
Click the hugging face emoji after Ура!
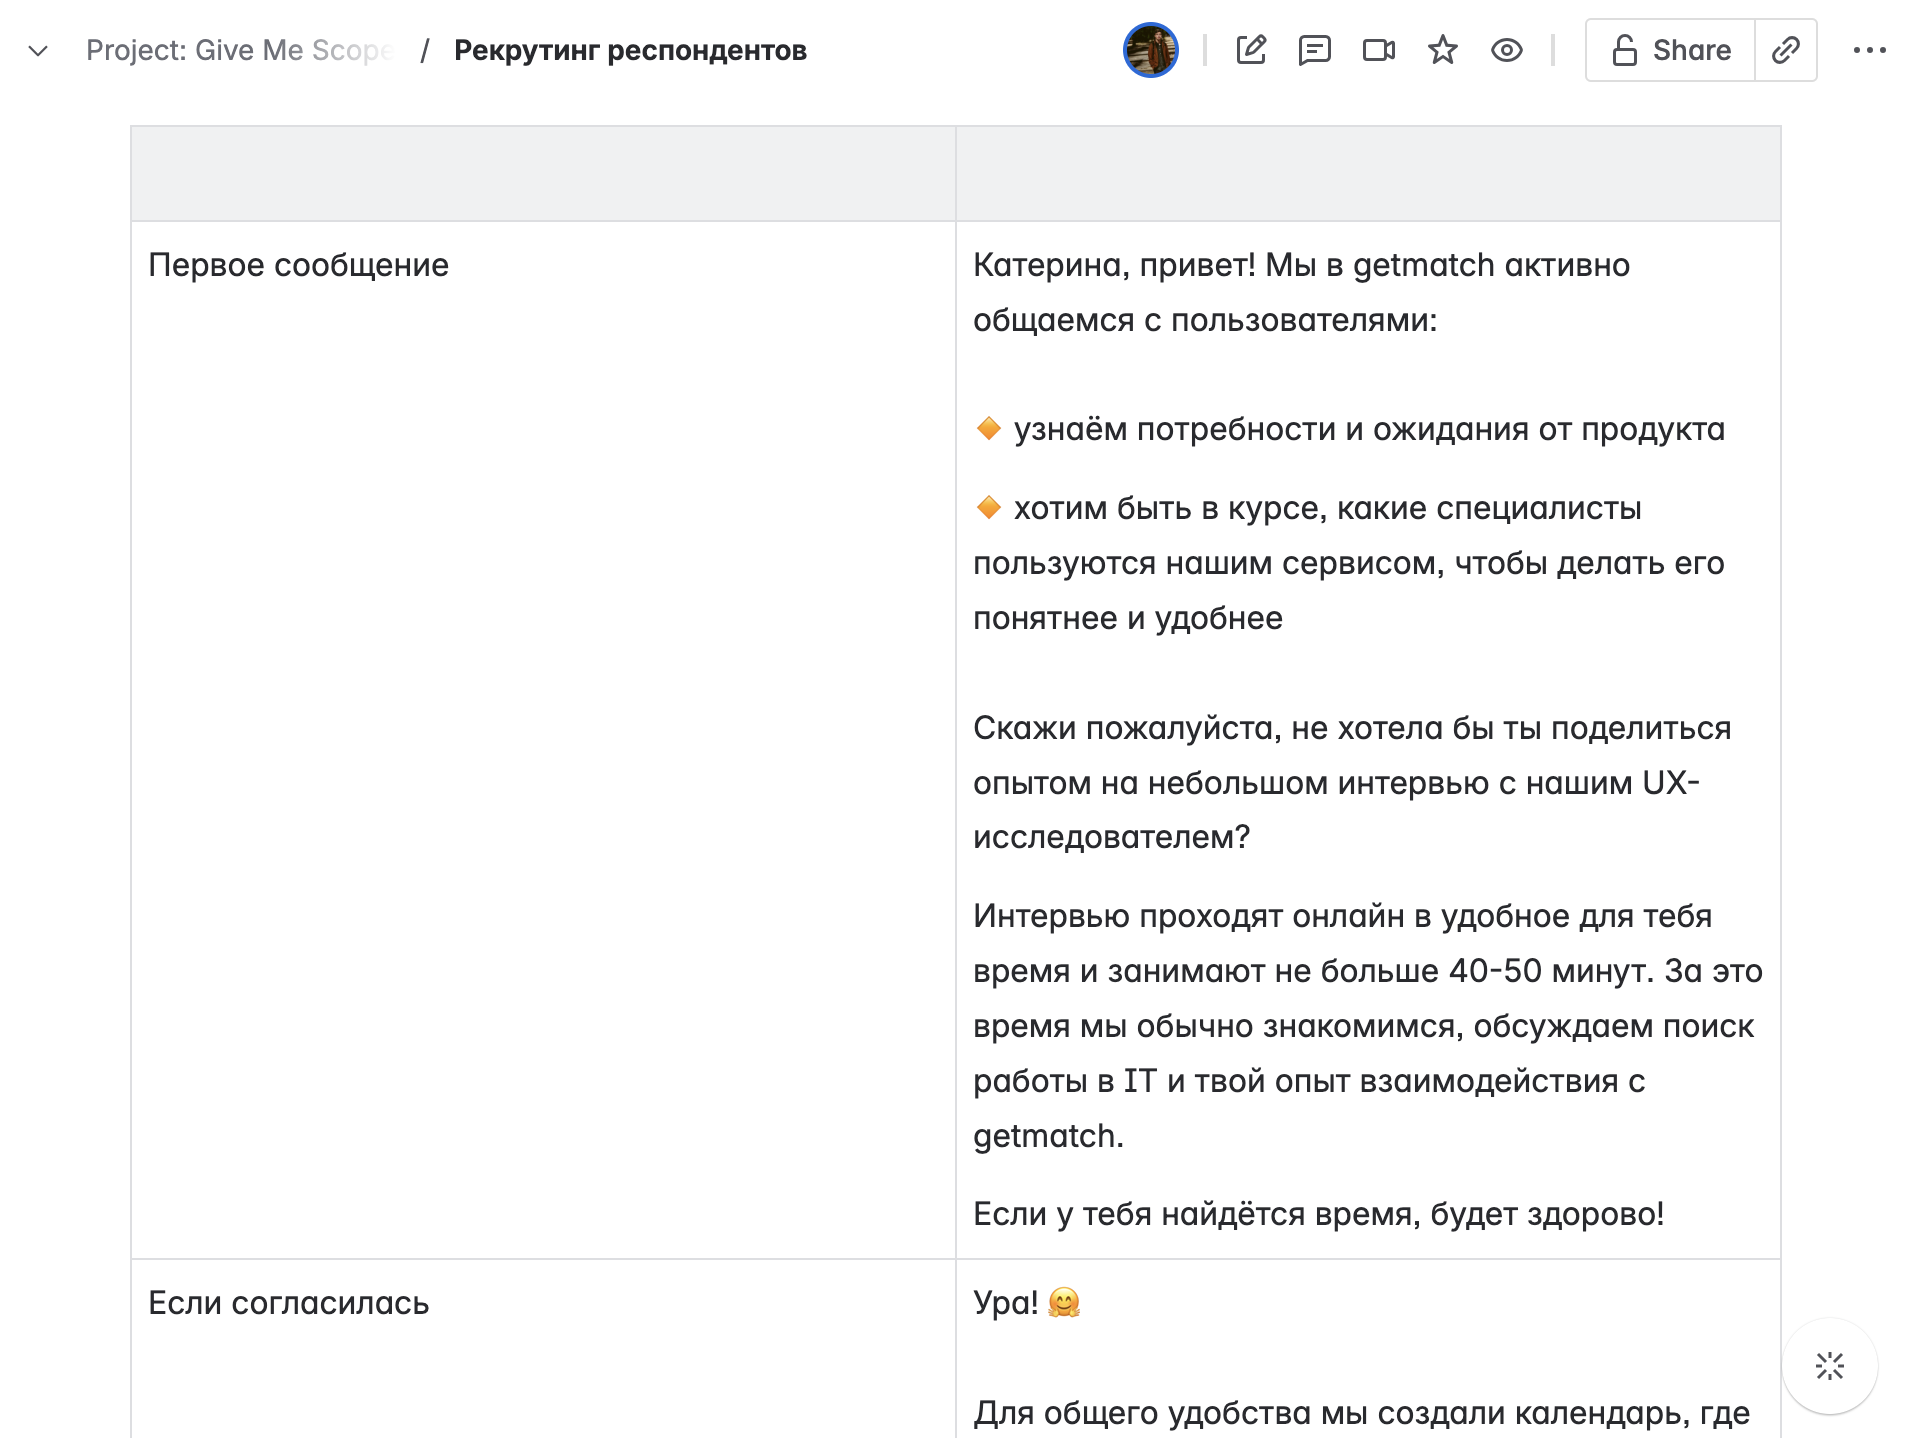tap(1064, 1302)
